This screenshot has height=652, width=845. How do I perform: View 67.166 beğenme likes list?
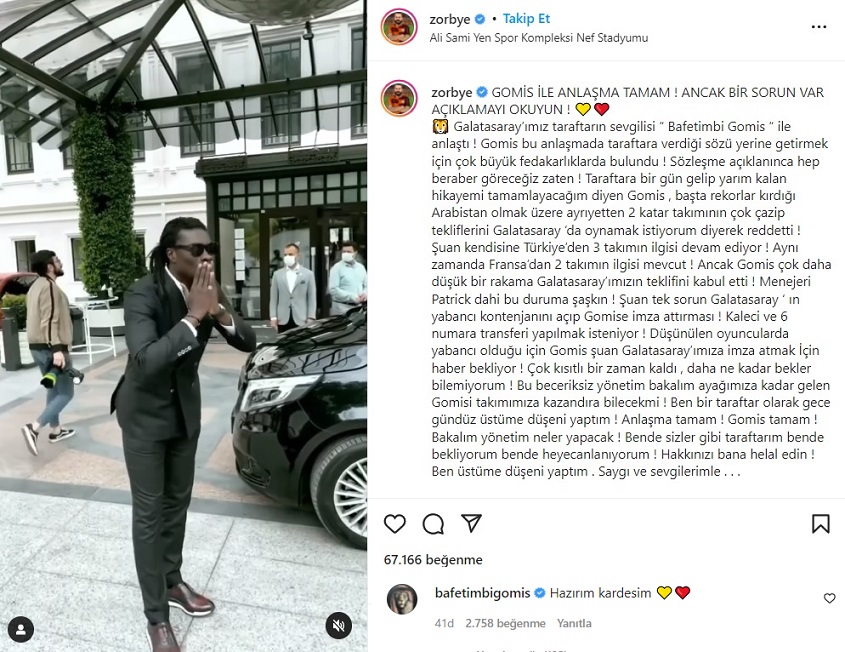pyautogui.click(x=433, y=560)
